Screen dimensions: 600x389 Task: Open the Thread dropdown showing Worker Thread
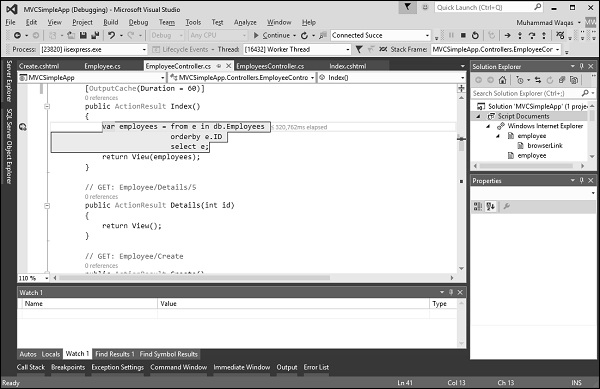[347, 49]
